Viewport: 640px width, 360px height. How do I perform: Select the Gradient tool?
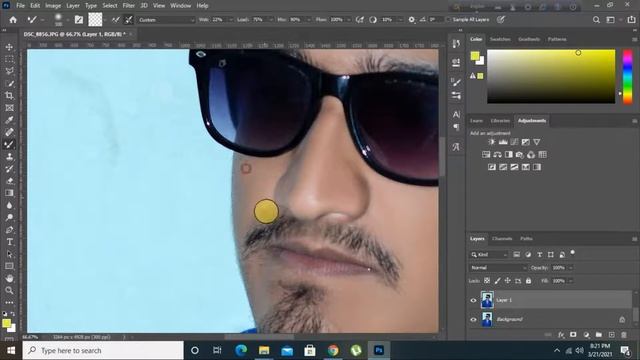tap(9, 193)
